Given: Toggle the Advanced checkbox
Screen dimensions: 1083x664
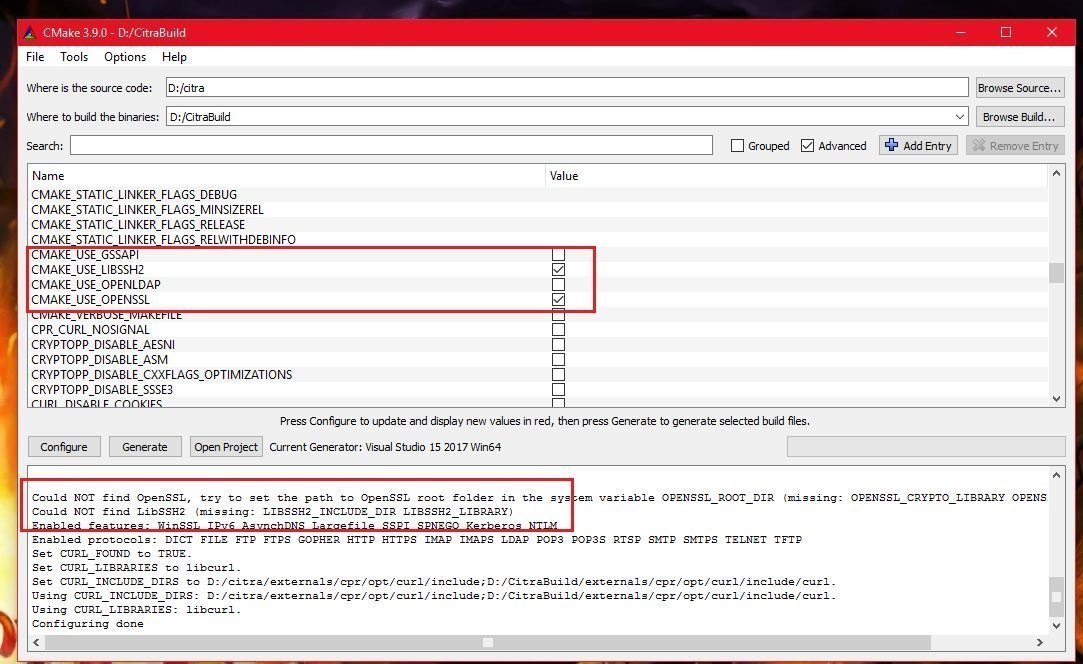Looking at the screenshot, I should tap(807, 146).
